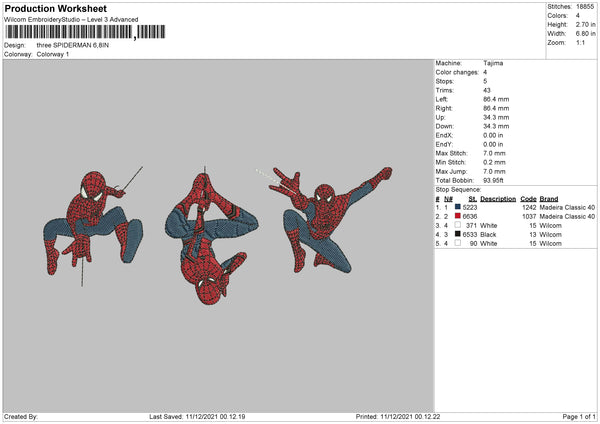Click the Printed timestamp 11/12/2021 00.12.22
Viewport: 600px width, 424px height.
(x=410, y=417)
